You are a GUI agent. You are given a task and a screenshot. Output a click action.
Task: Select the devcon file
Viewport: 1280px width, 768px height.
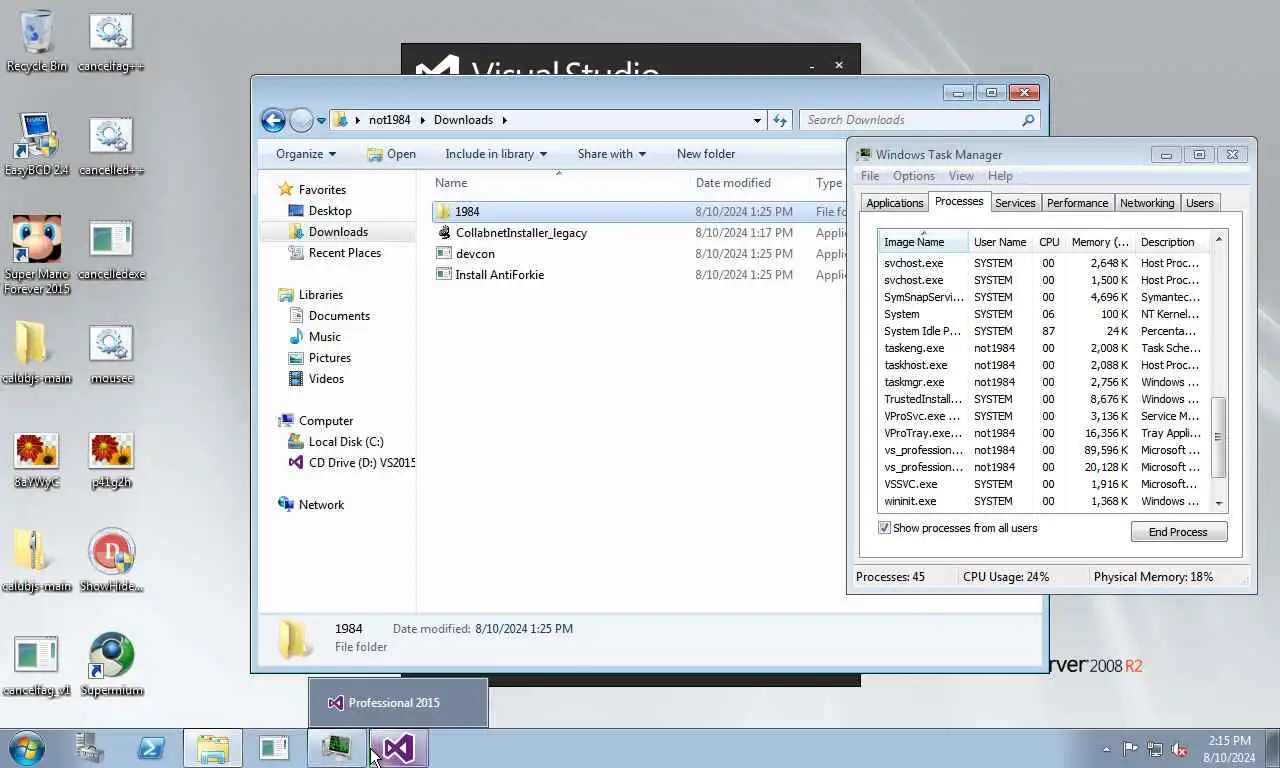(475, 254)
